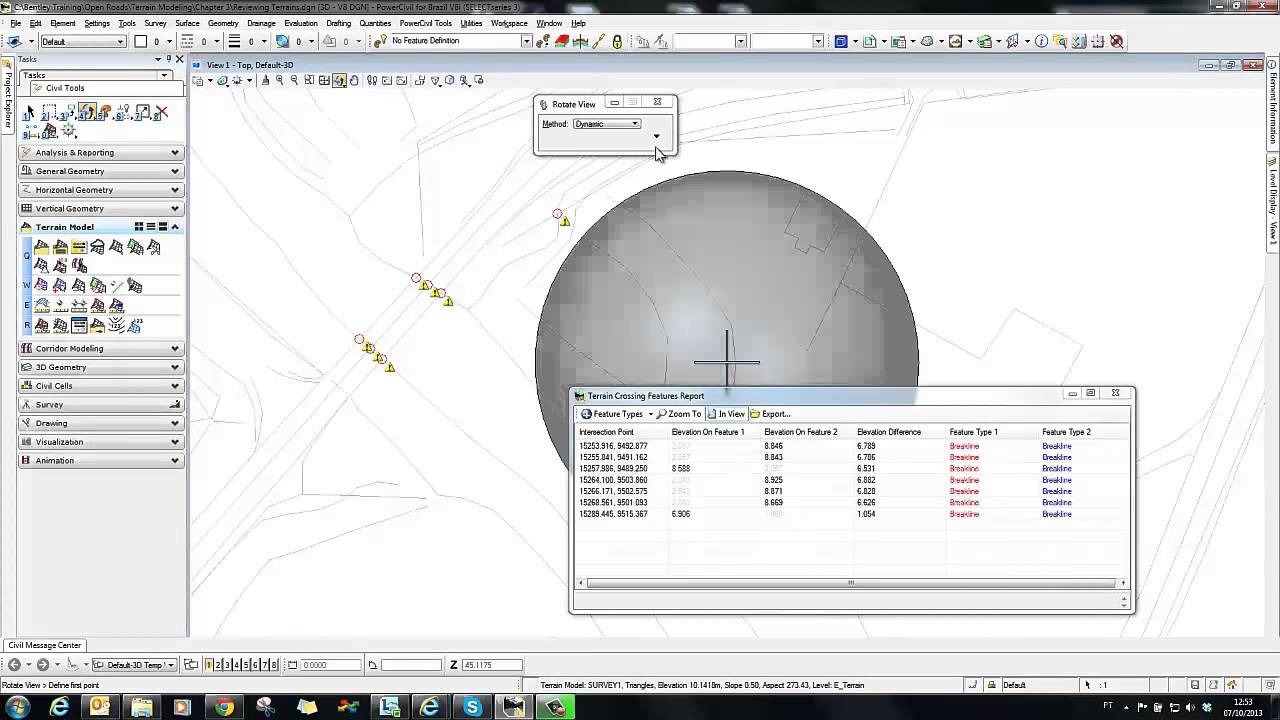Screen dimensions: 1280x720
Task: Click the lock icon beside feature definition tools
Action: click(x=617, y=41)
